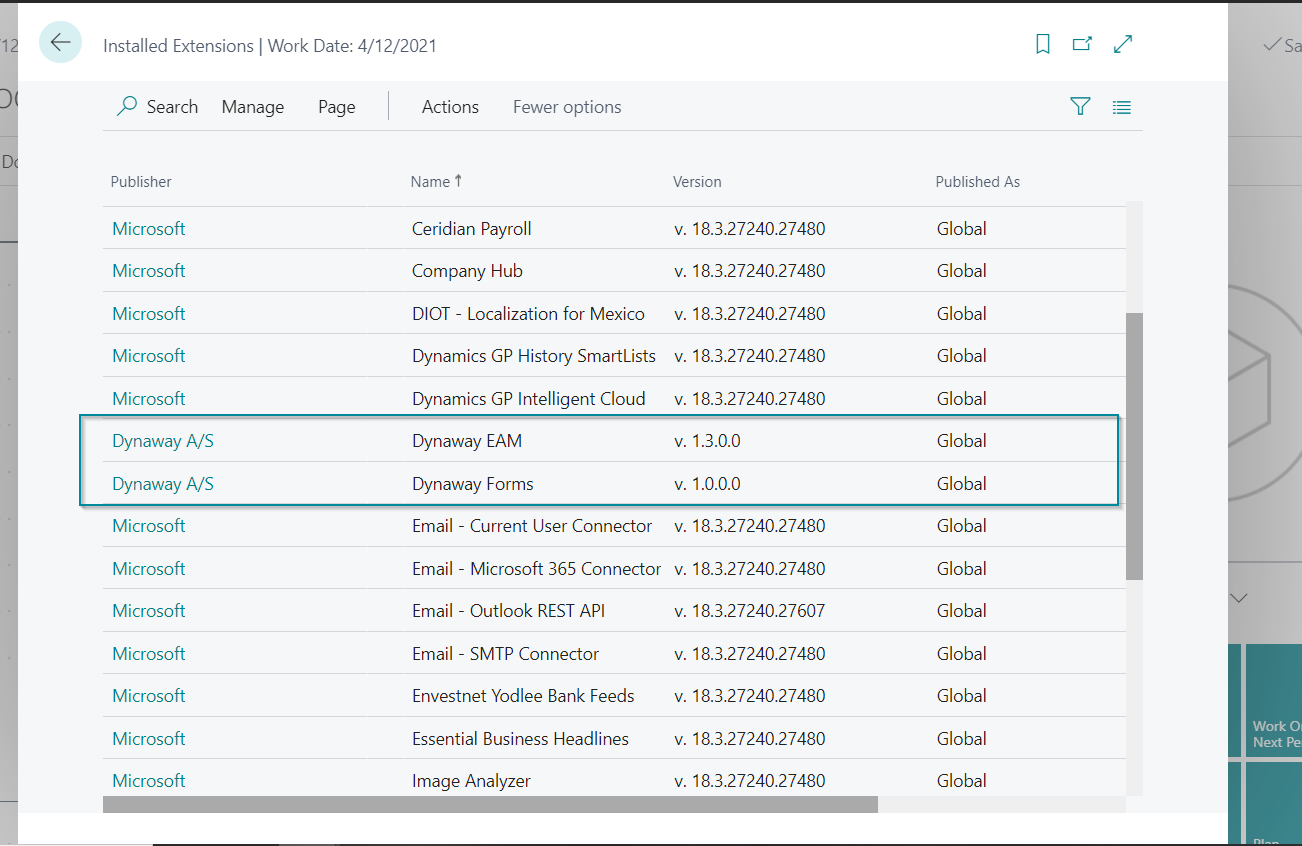The width and height of the screenshot is (1302, 846).
Task: Select Email - Current User Connector
Action: (x=532, y=526)
